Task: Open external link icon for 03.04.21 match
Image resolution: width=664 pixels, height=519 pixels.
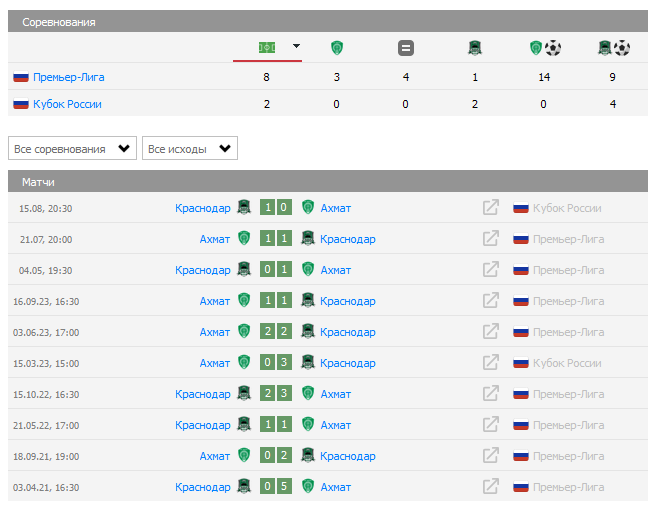Action: tap(490, 487)
